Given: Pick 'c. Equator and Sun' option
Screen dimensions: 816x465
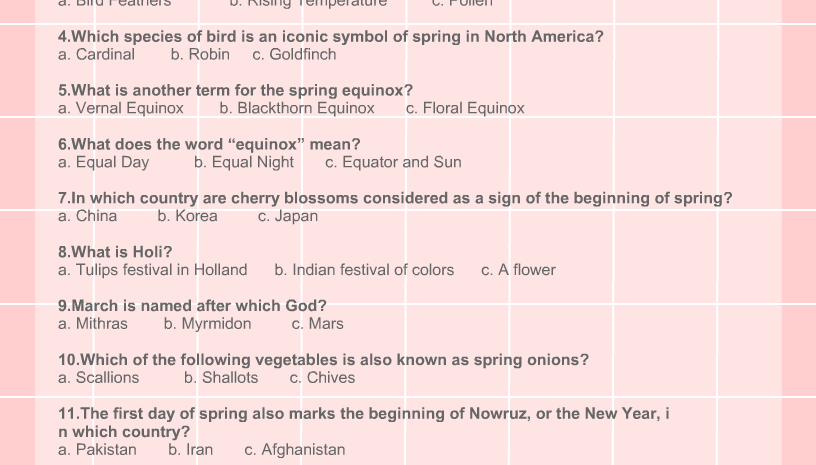Looking at the screenshot, I should click(x=393, y=162).
